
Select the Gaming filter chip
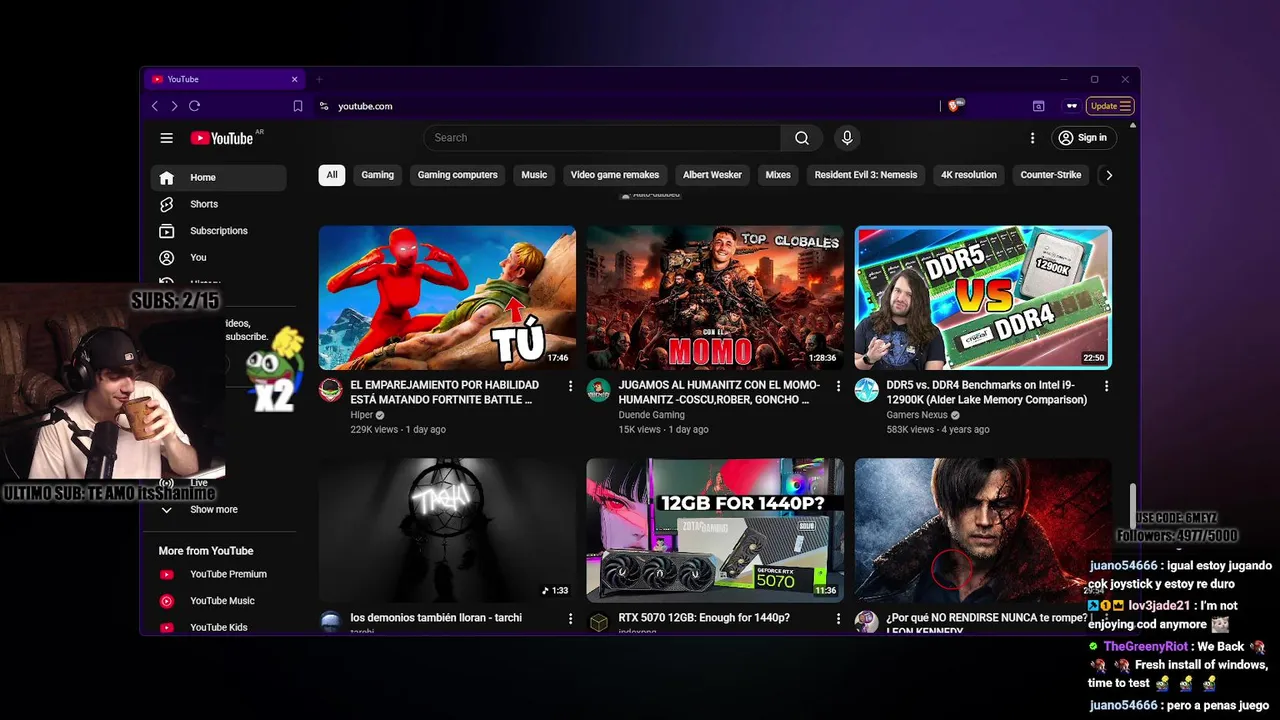click(x=377, y=175)
